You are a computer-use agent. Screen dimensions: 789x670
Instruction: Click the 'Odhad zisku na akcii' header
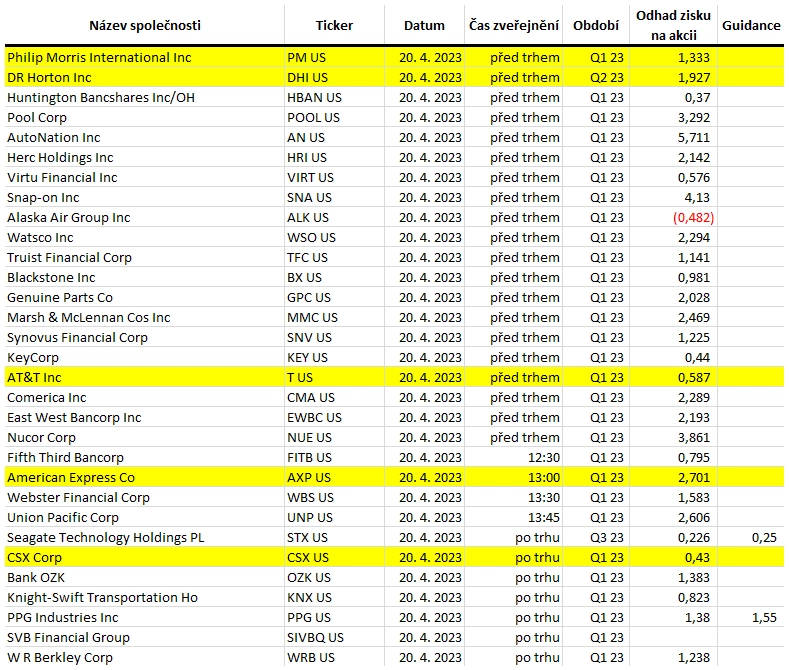tap(673, 25)
